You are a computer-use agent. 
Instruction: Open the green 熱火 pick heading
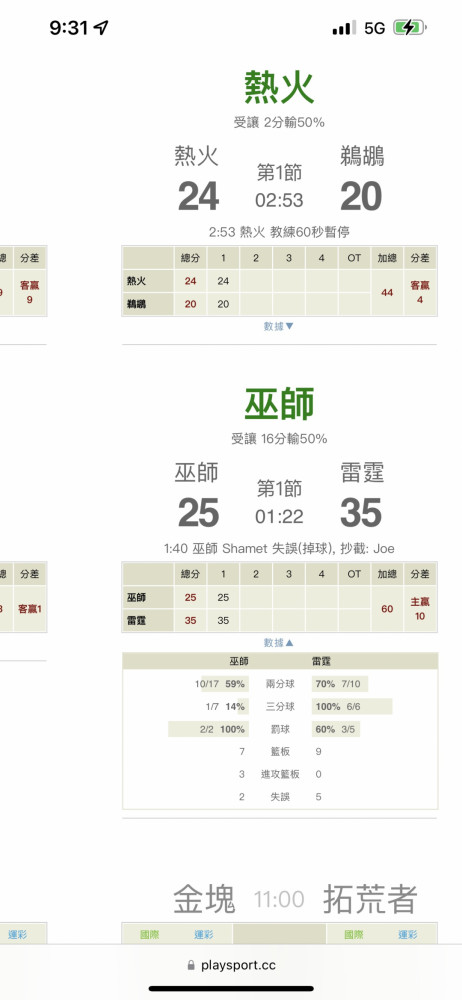279,87
